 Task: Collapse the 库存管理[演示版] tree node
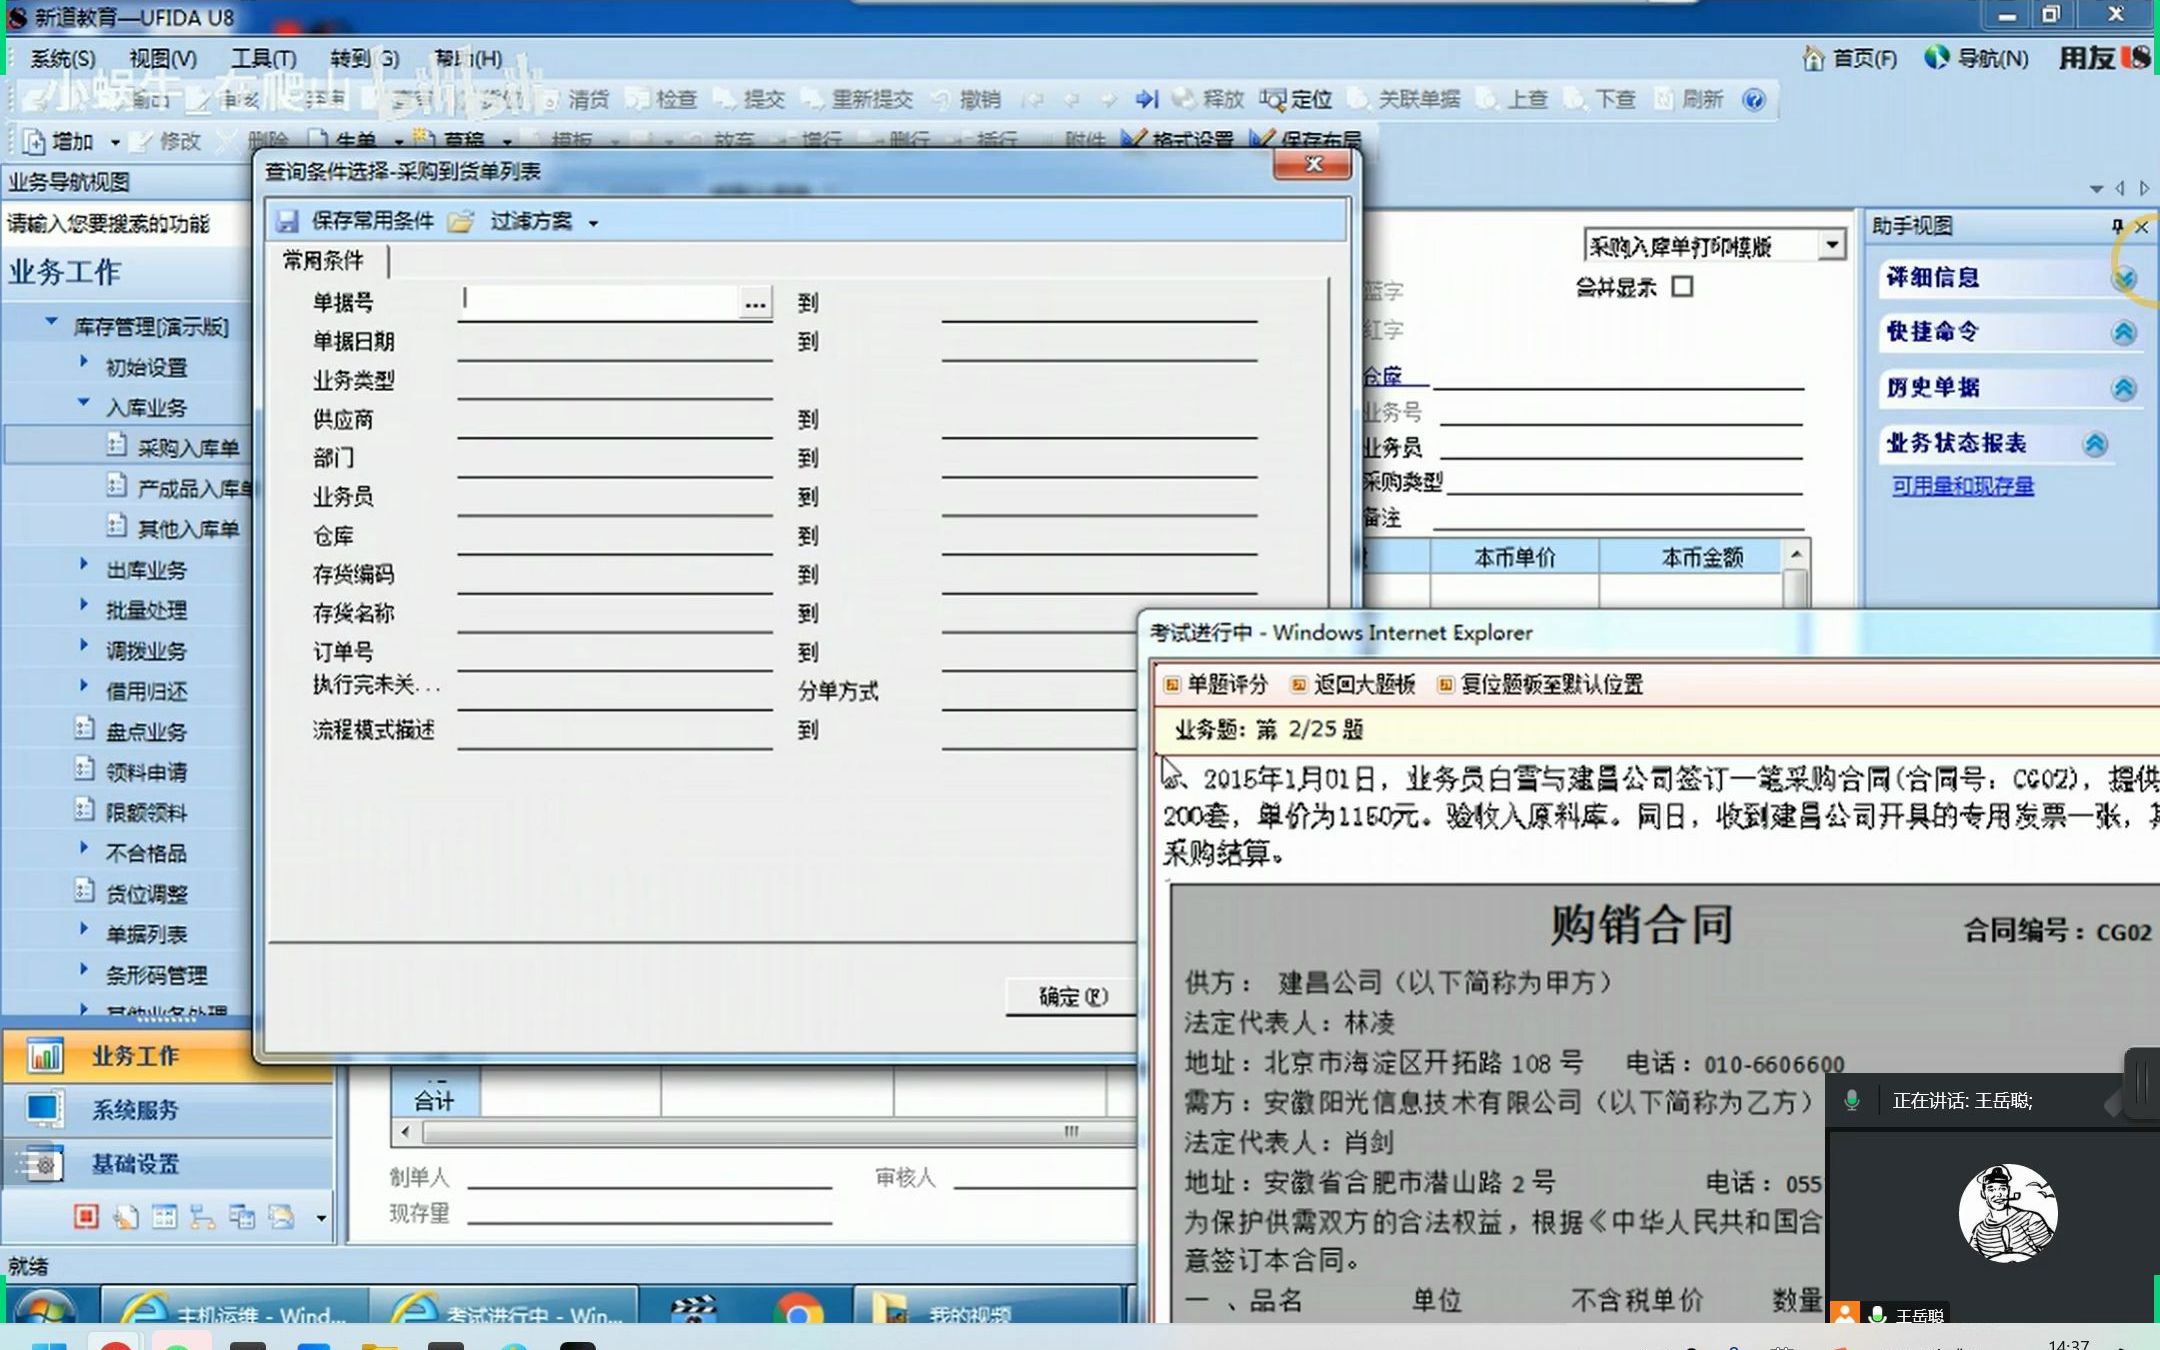(x=51, y=322)
